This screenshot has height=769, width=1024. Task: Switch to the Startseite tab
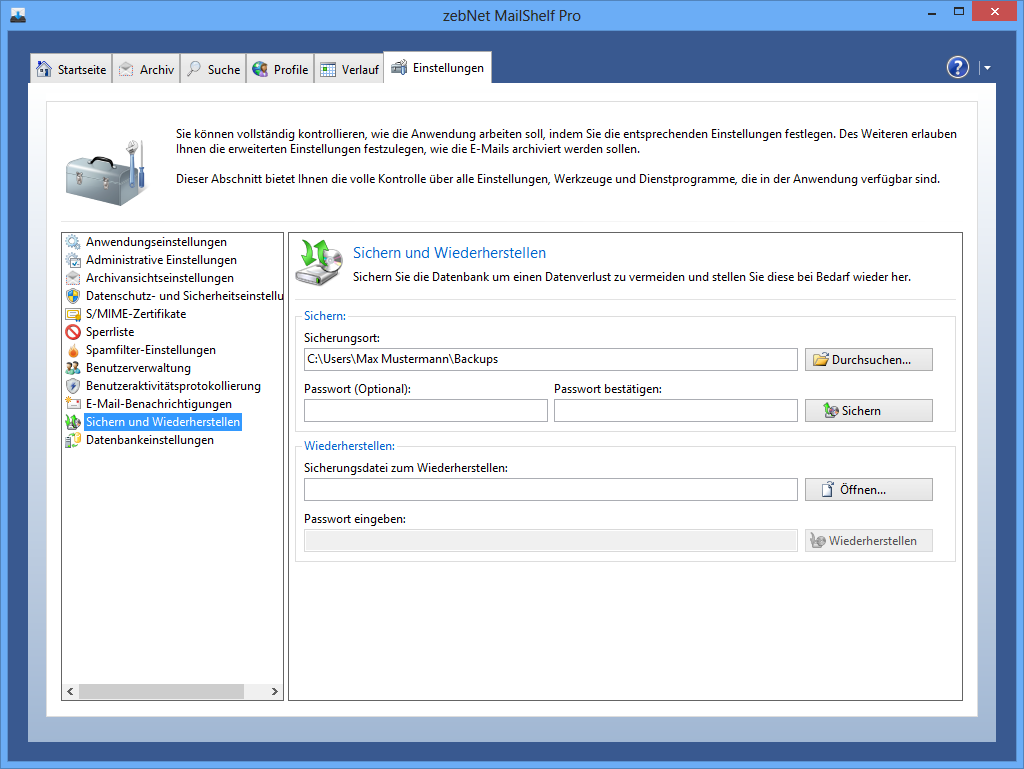click(71, 69)
